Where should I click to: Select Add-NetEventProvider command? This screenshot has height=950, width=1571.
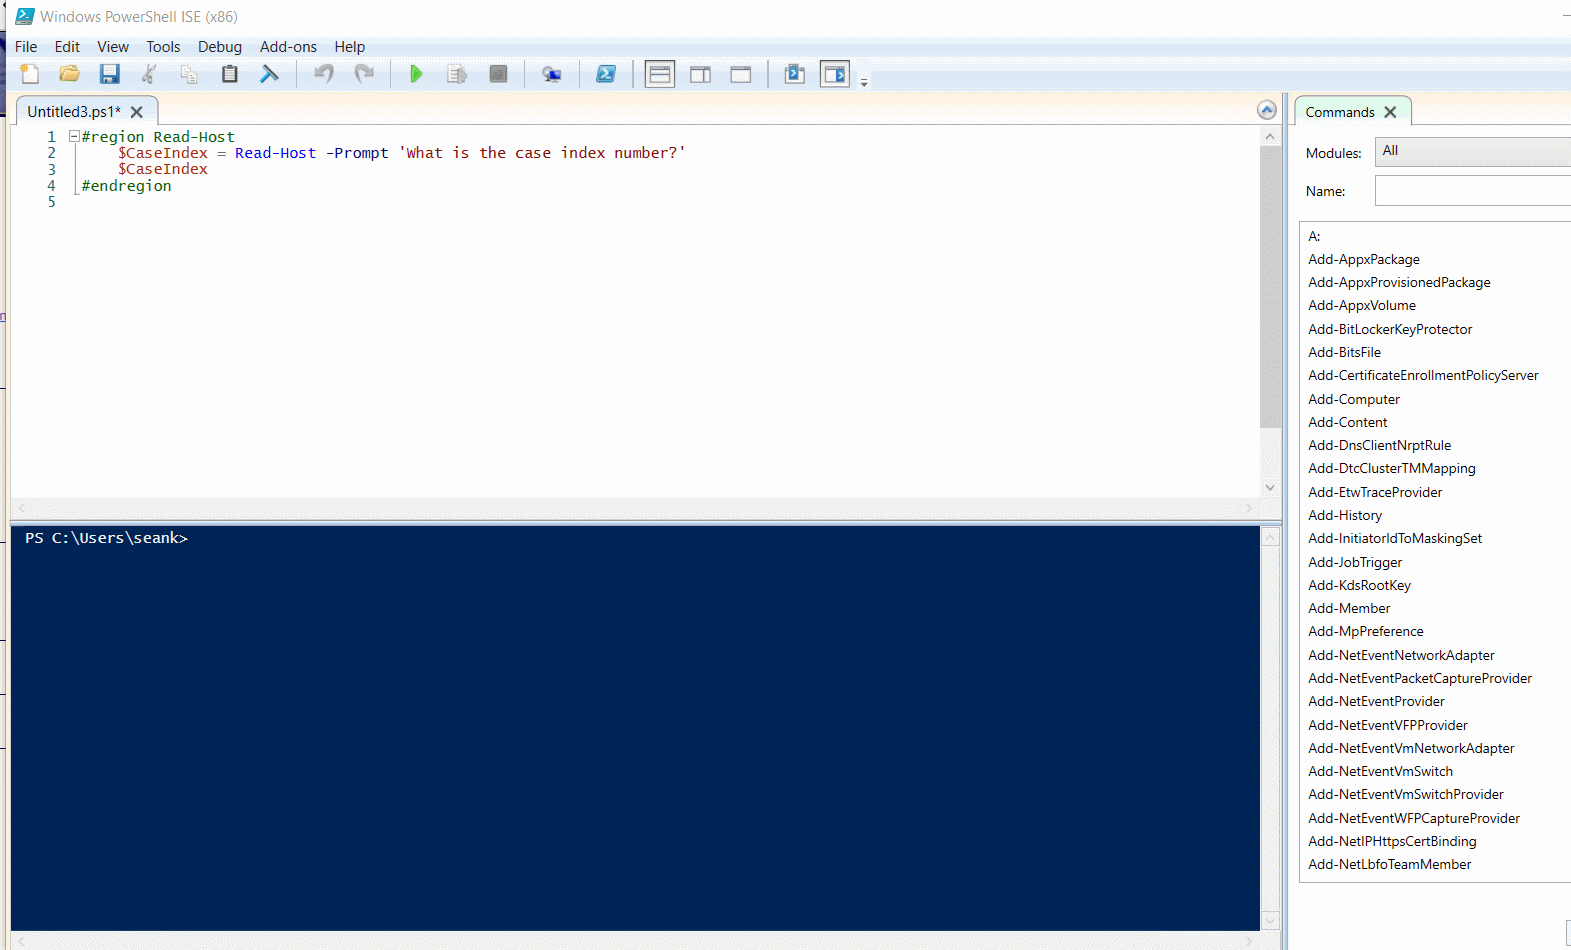coord(1376,701)
